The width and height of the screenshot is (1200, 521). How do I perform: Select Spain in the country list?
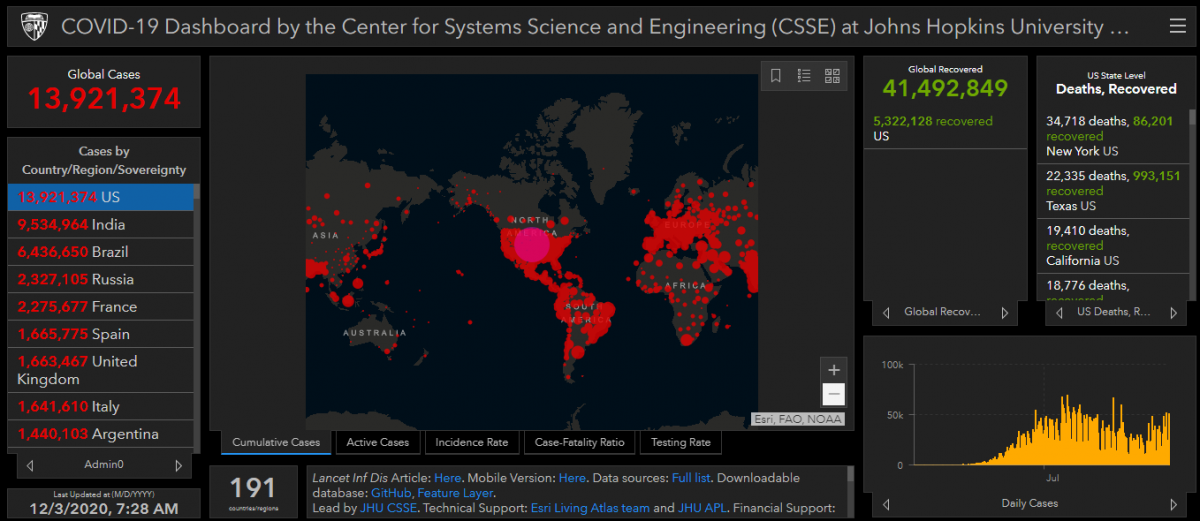[100, 334]
